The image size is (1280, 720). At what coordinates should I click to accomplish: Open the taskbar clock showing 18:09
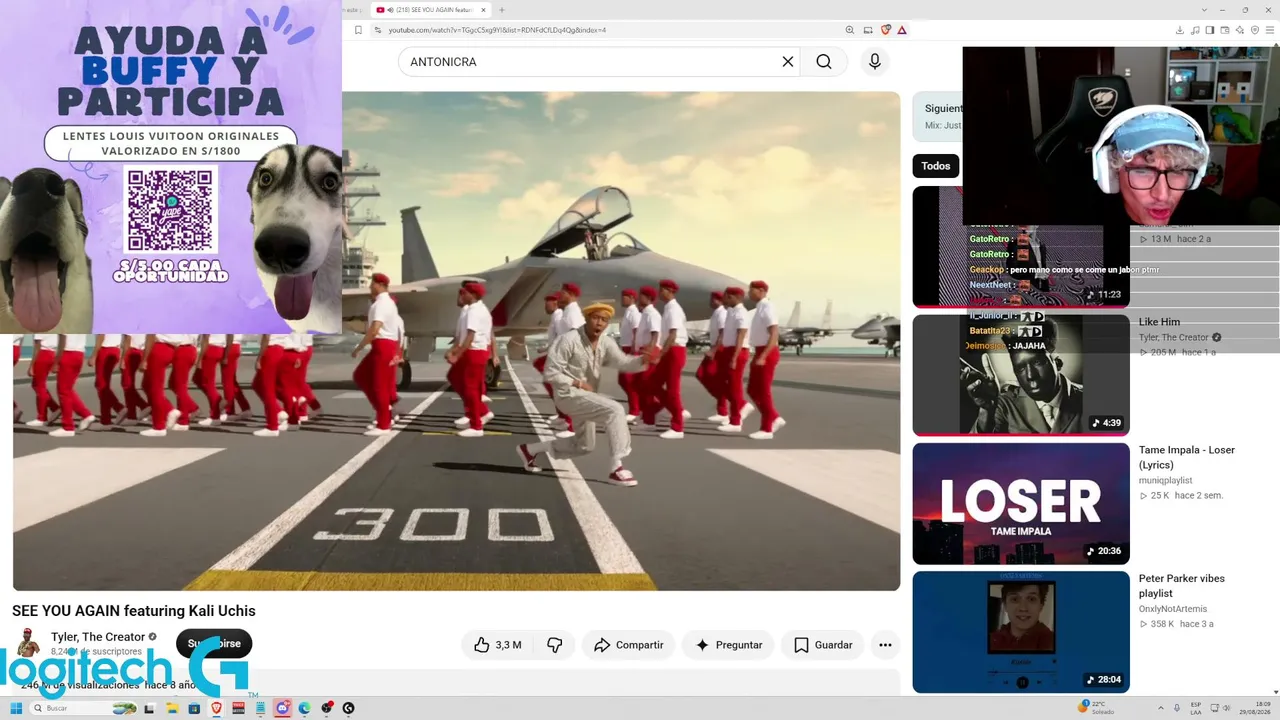pos(1256,708)
